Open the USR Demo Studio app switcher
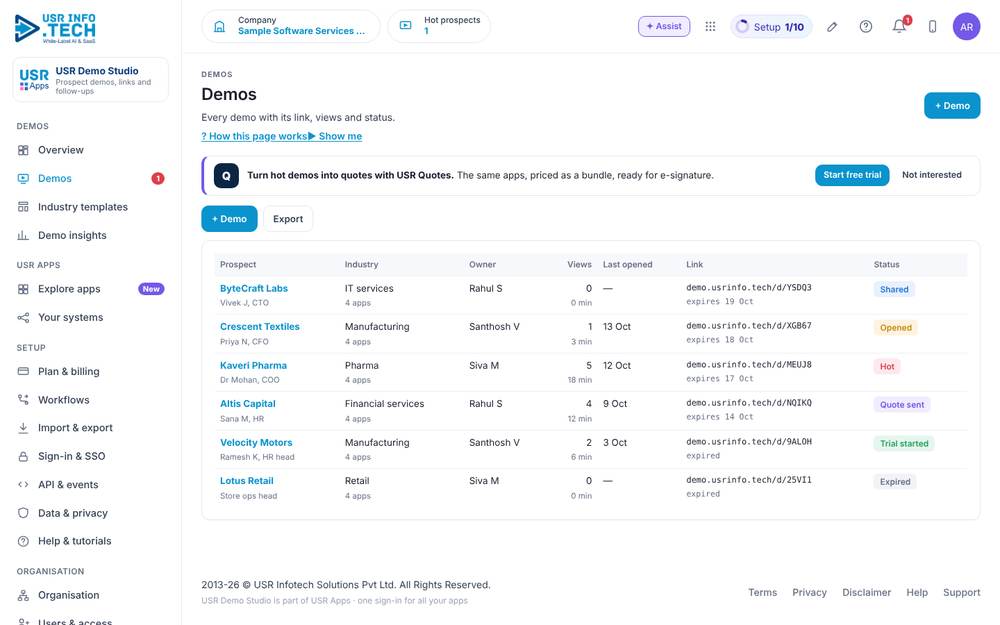1000x625 pixels. coord(91,80)
